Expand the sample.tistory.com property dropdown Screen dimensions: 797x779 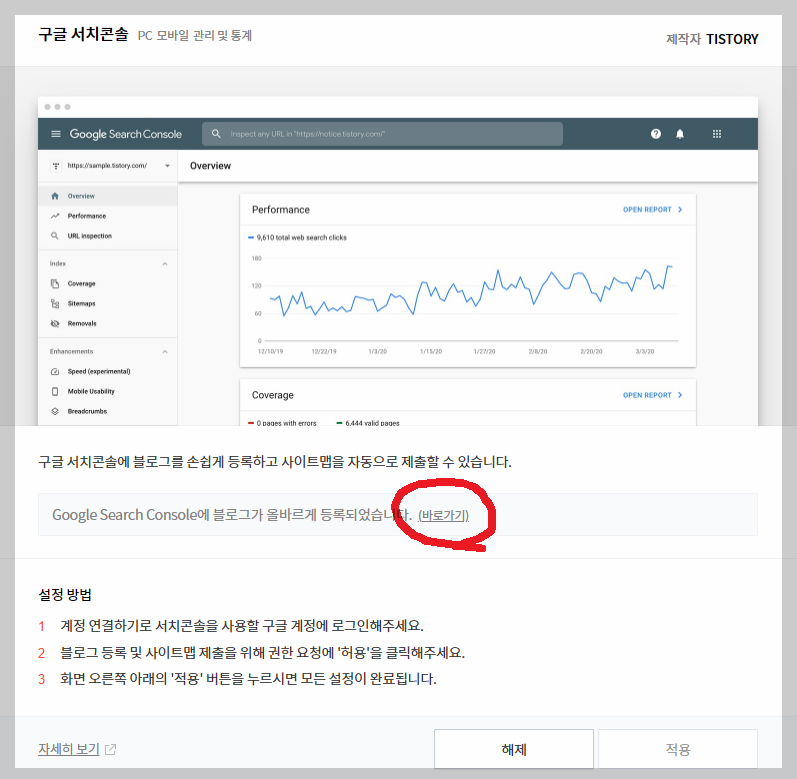(167, 166)
